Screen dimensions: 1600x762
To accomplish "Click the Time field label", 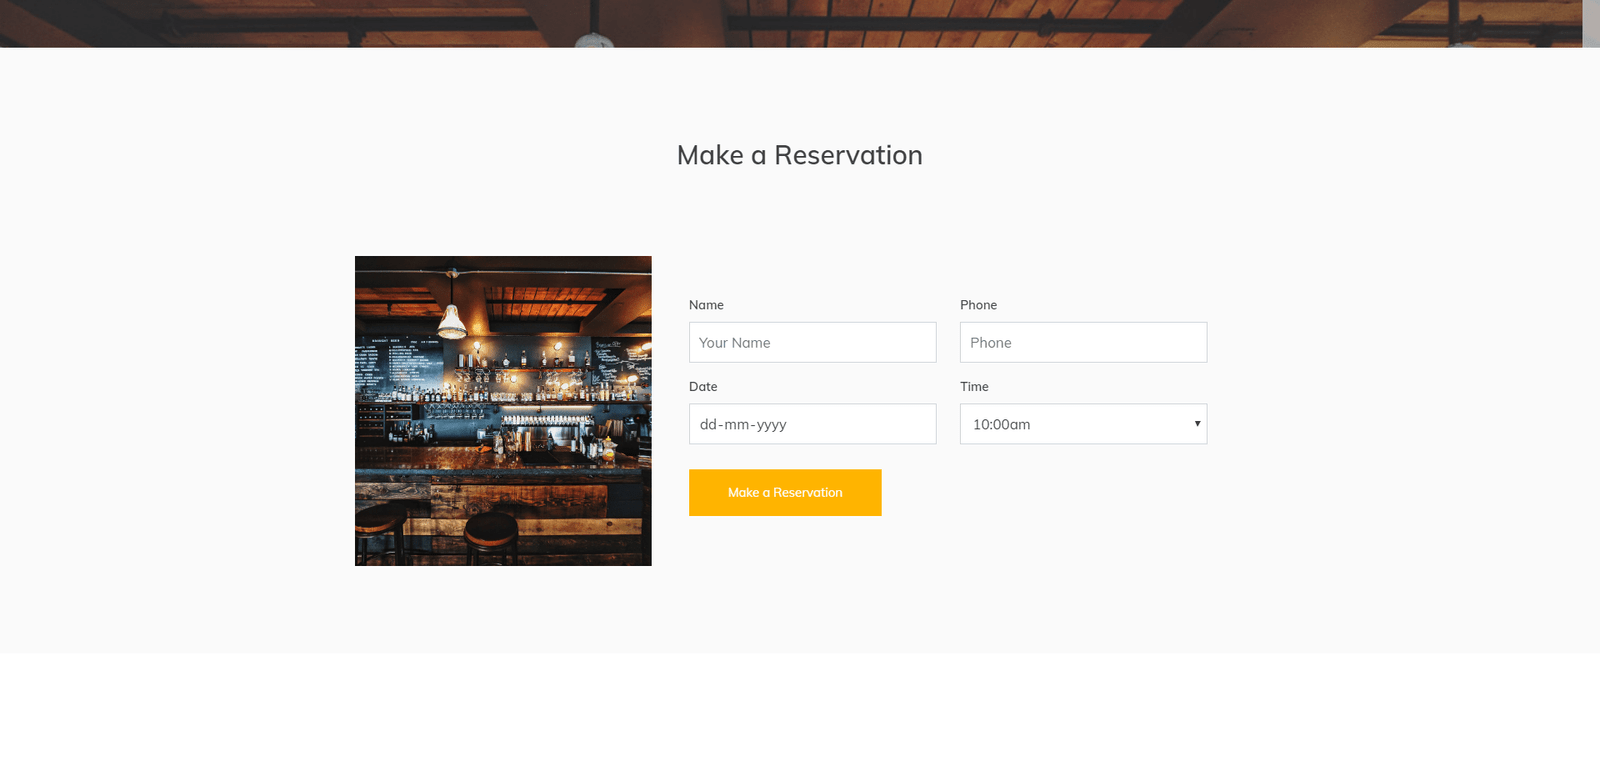I will coord(974,387).
